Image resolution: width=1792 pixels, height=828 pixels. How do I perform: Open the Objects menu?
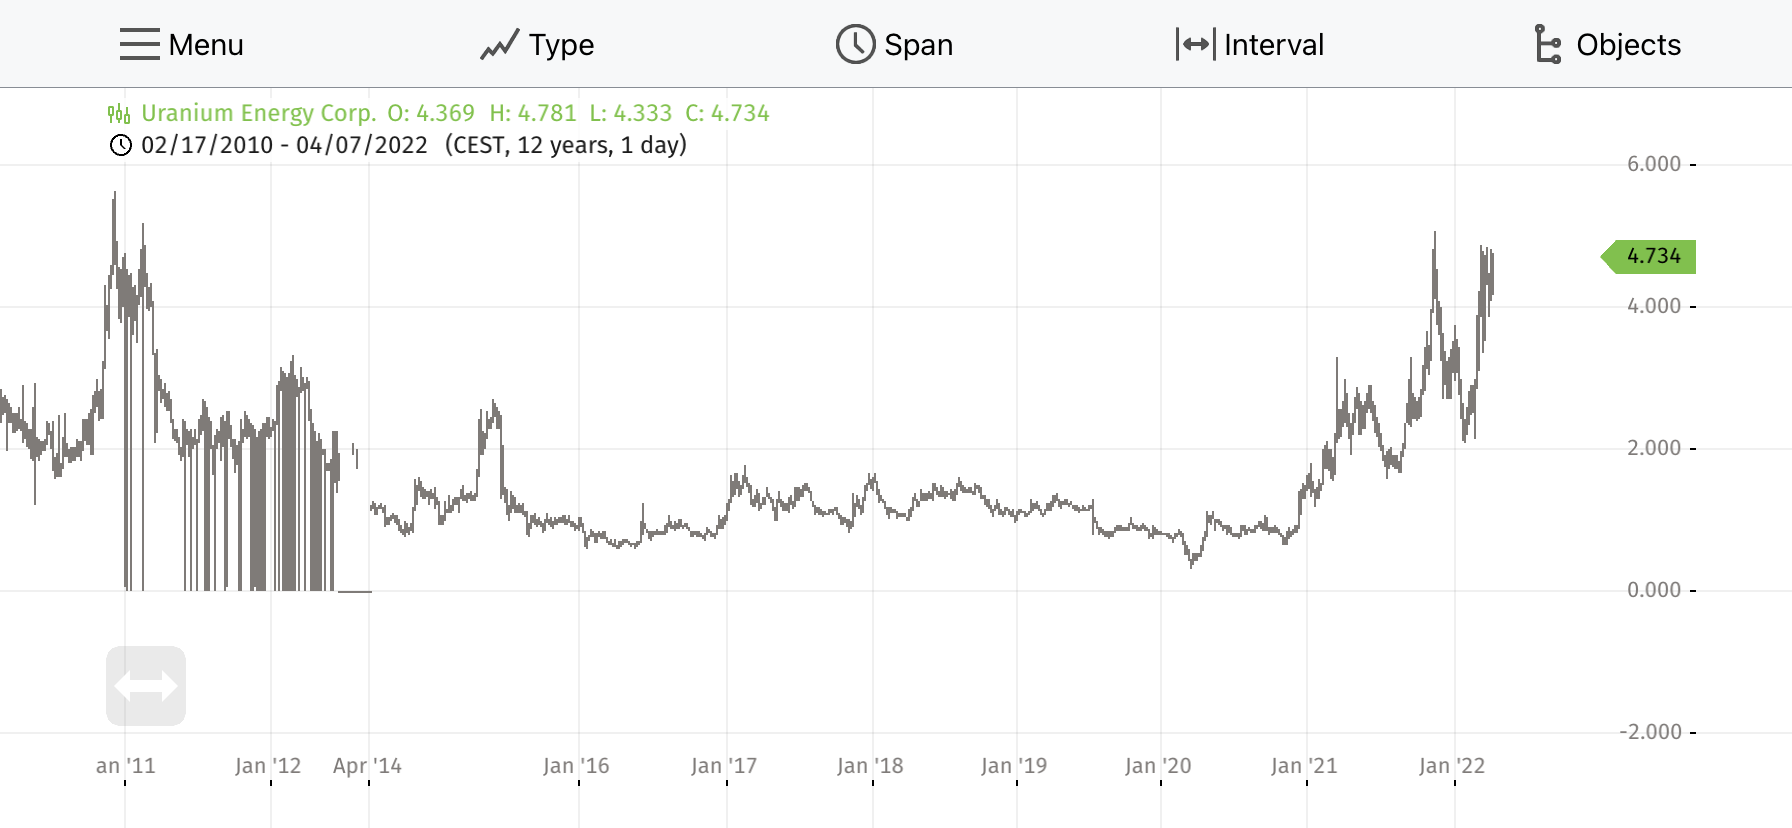pyautogui.click(x=1628, y=45)
